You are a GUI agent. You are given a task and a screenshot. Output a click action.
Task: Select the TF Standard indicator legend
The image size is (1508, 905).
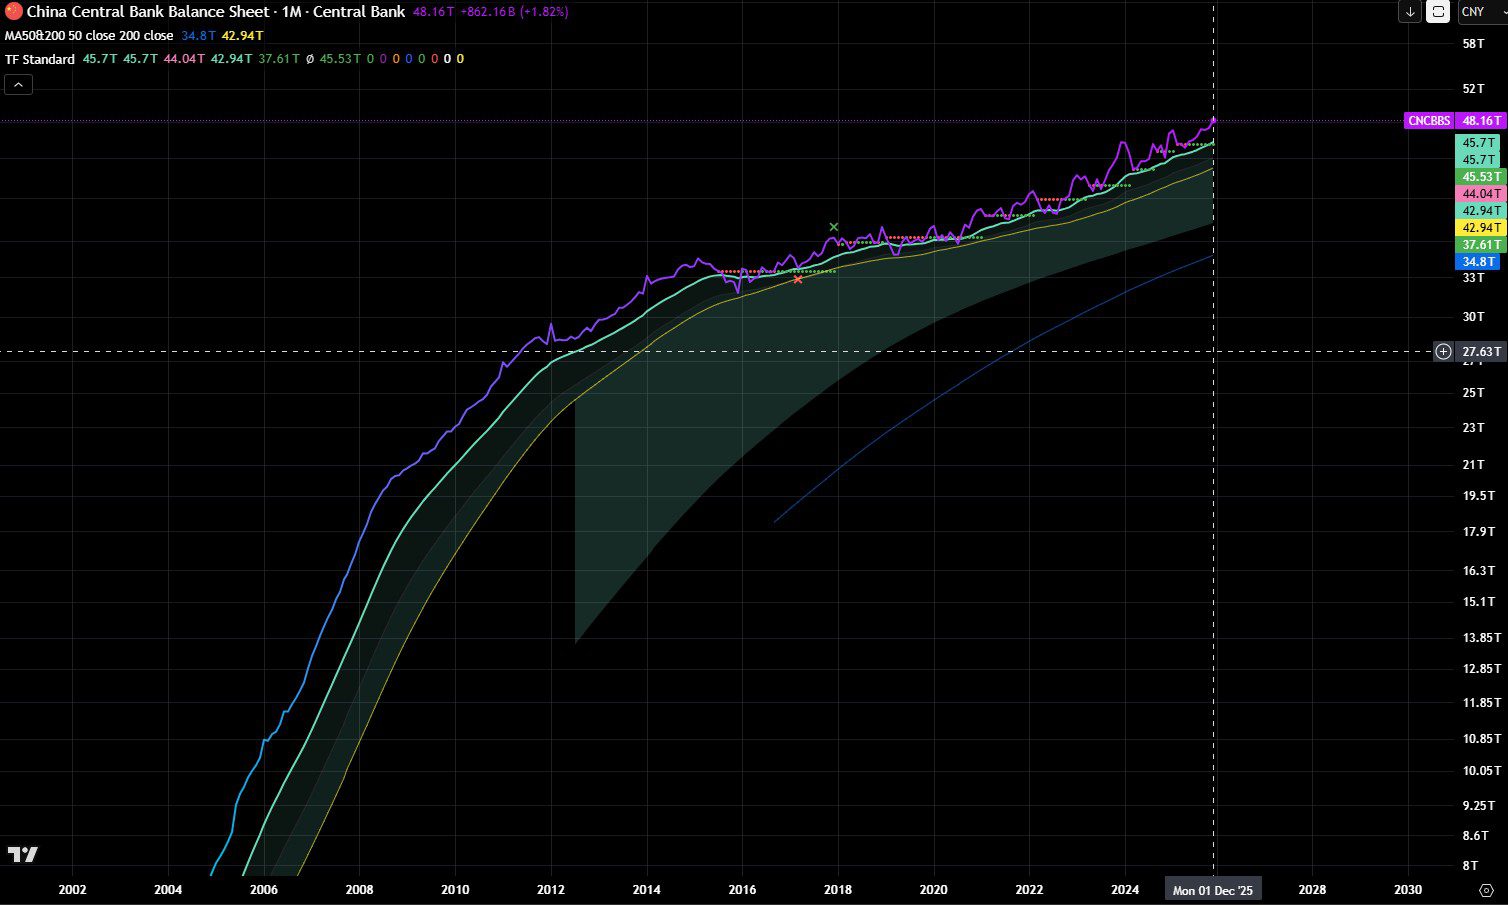tap(40, 59)
